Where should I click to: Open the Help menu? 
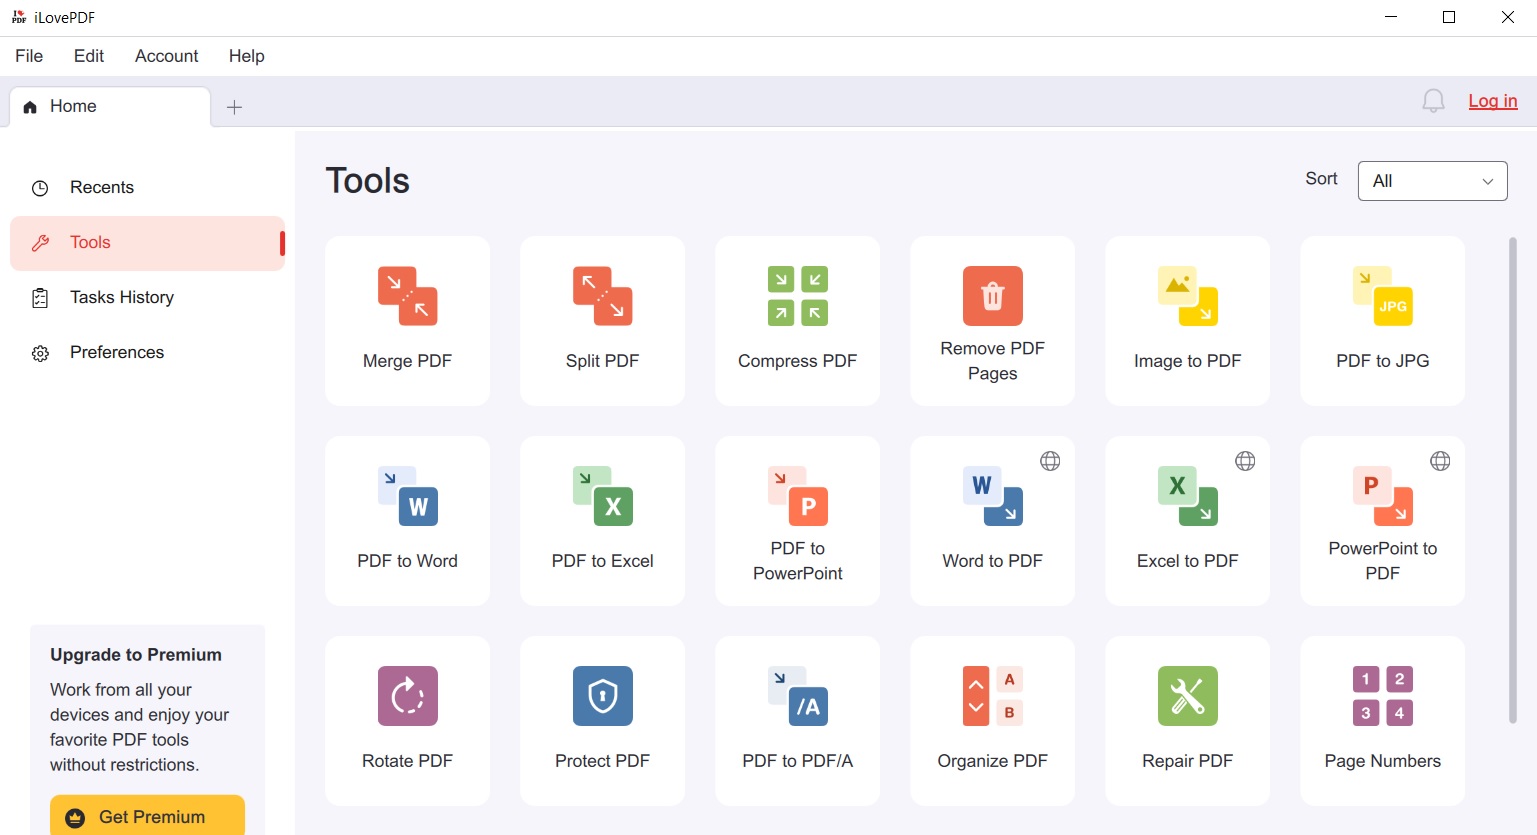tap(247, 56)
